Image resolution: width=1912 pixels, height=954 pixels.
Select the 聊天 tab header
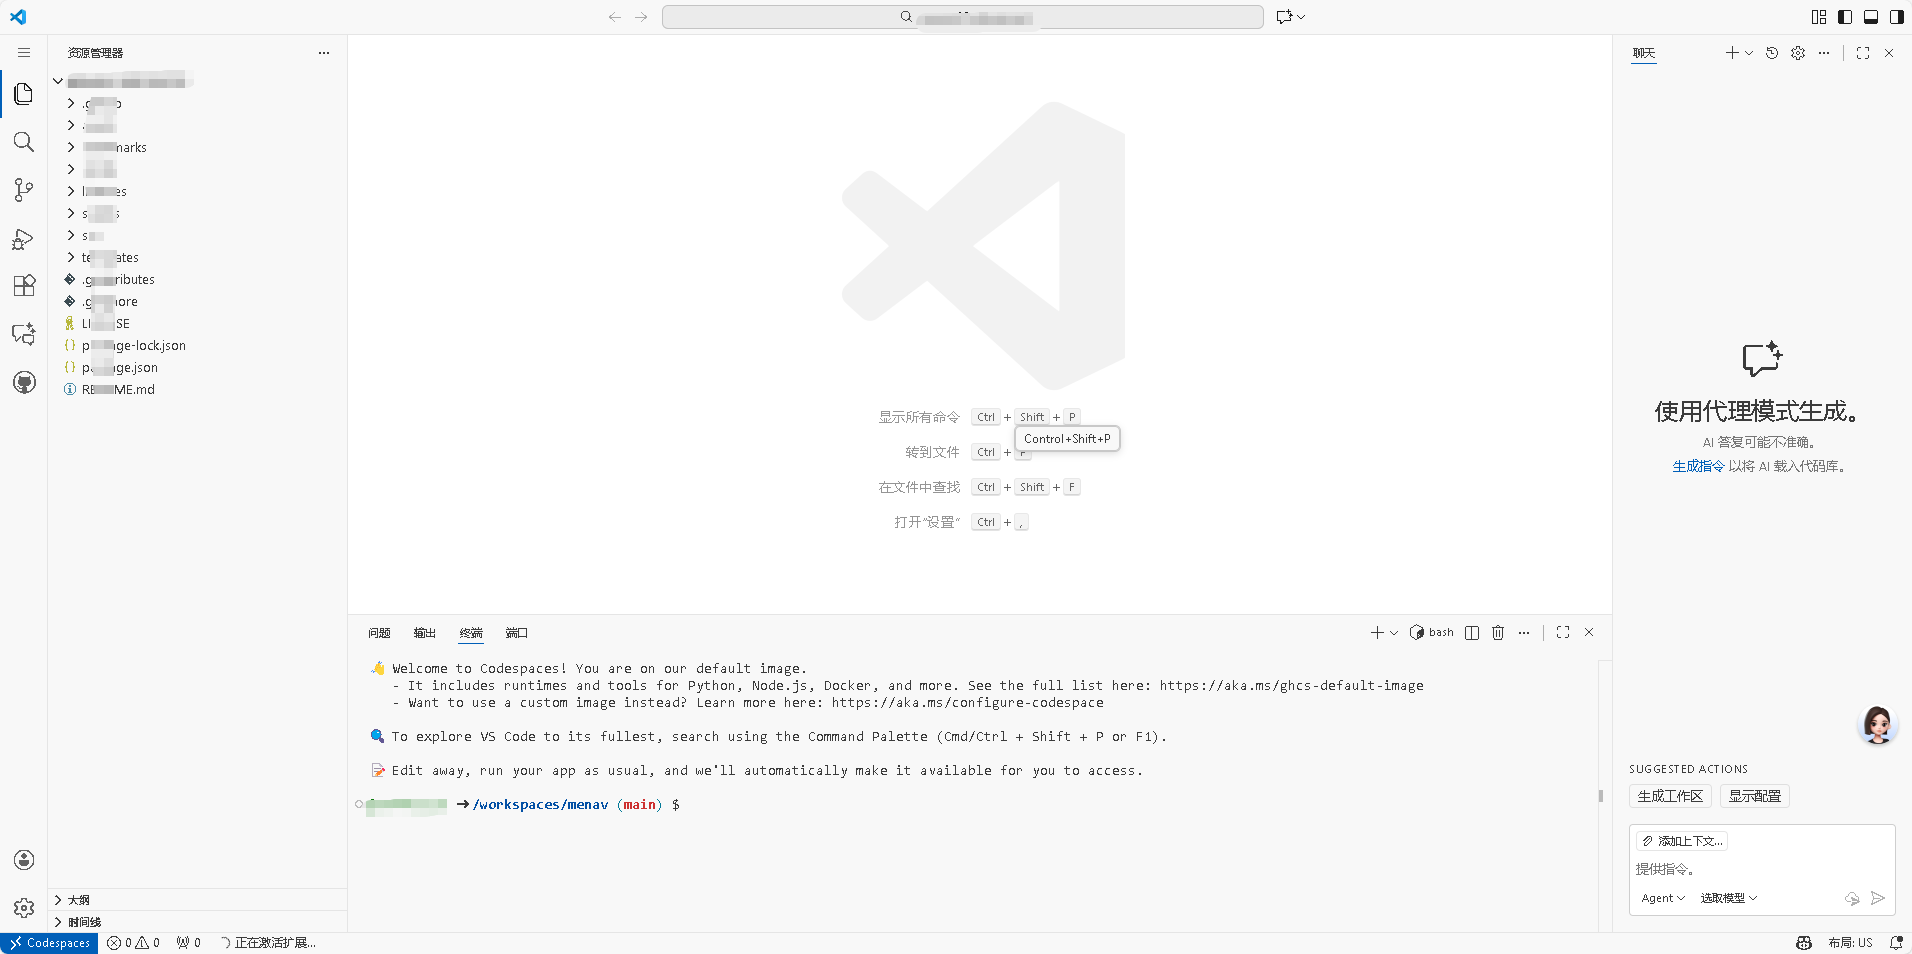click(x=1644, y=53)
